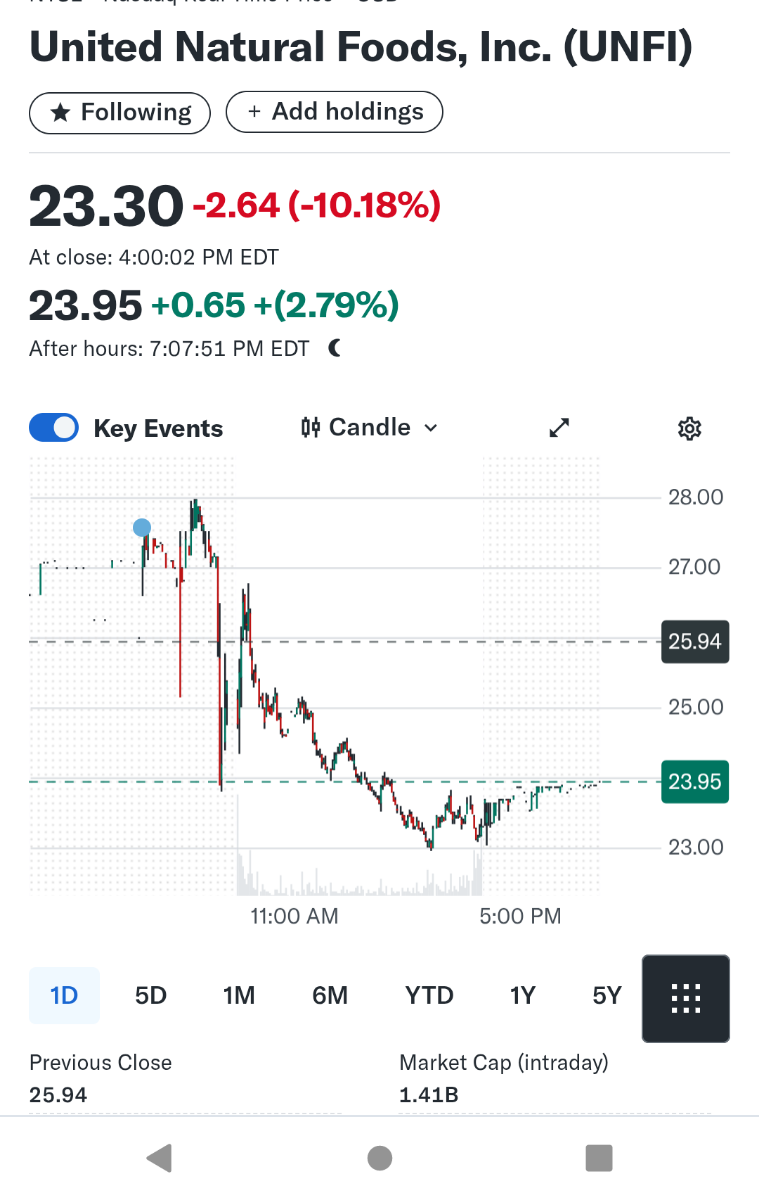Toggle the Key Events switch off
Screen dimensions: 759x1200
coord(54,428)
